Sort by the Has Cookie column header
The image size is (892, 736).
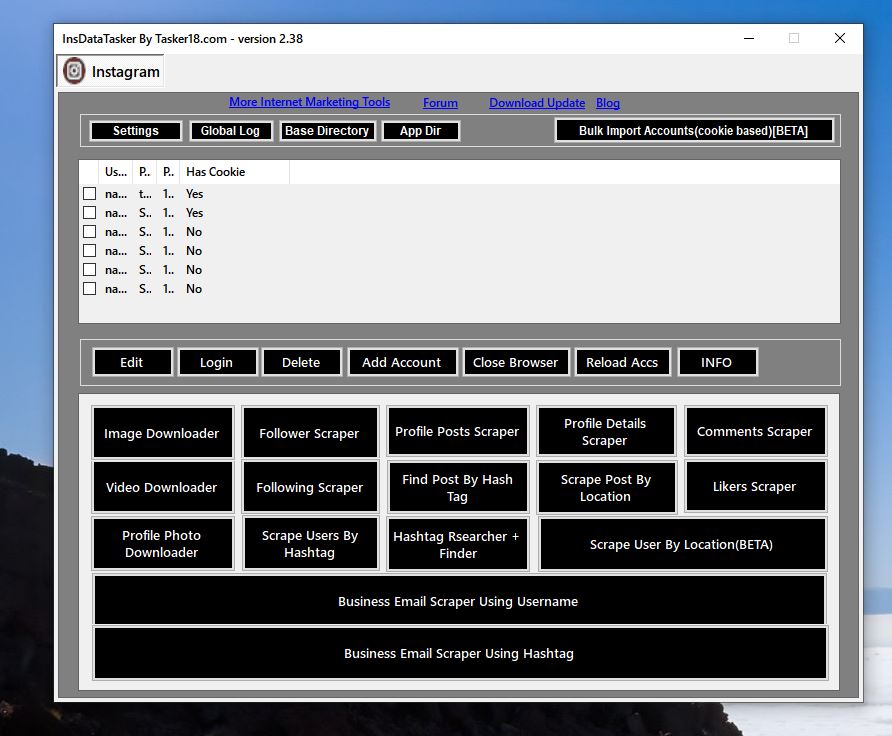234,172
